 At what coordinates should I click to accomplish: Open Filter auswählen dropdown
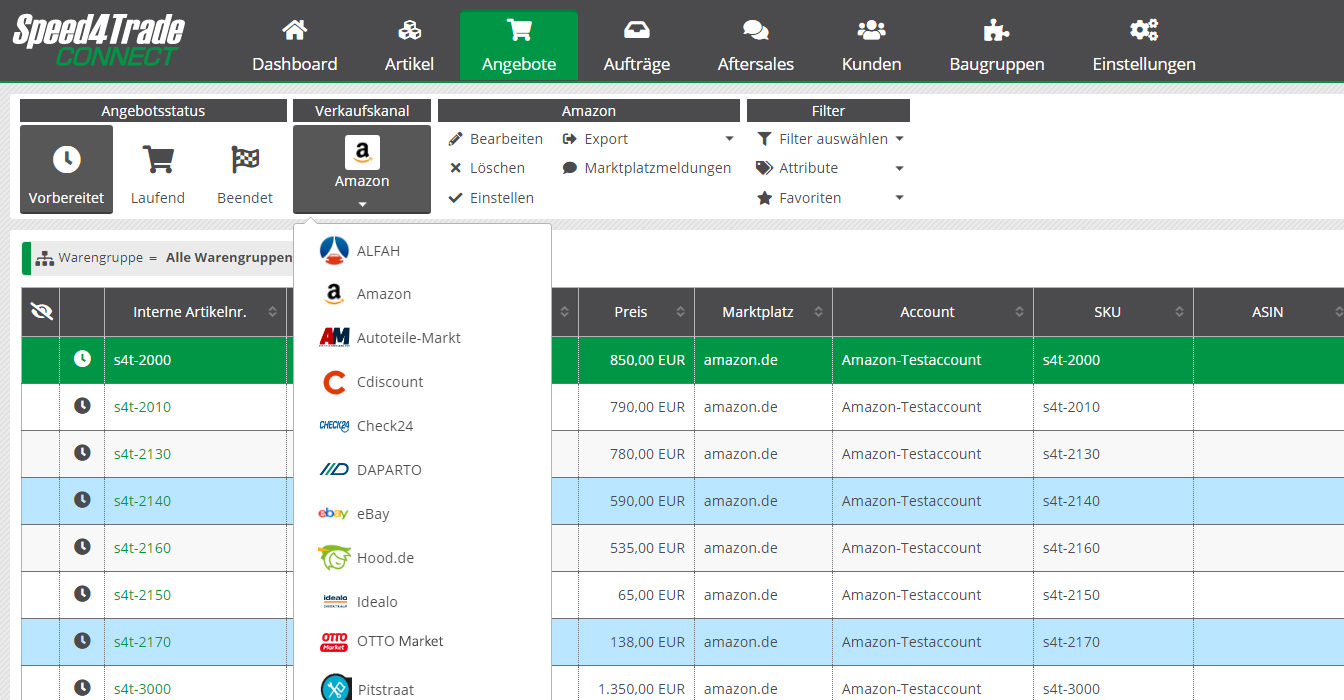pyautogui.click(x=830, y=139)
